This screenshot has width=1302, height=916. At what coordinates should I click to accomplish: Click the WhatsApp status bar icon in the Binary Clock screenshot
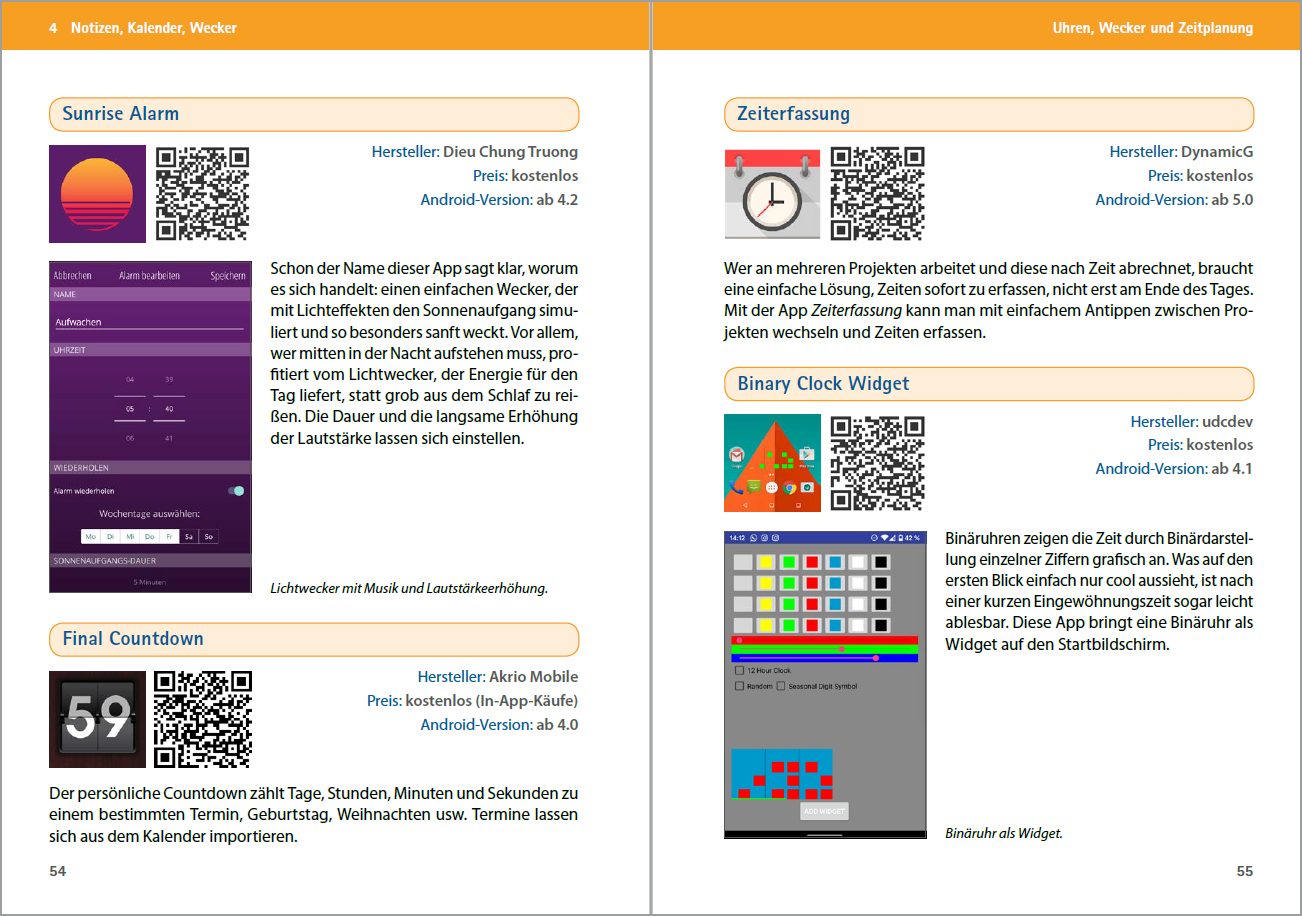[x=753, y=537]
